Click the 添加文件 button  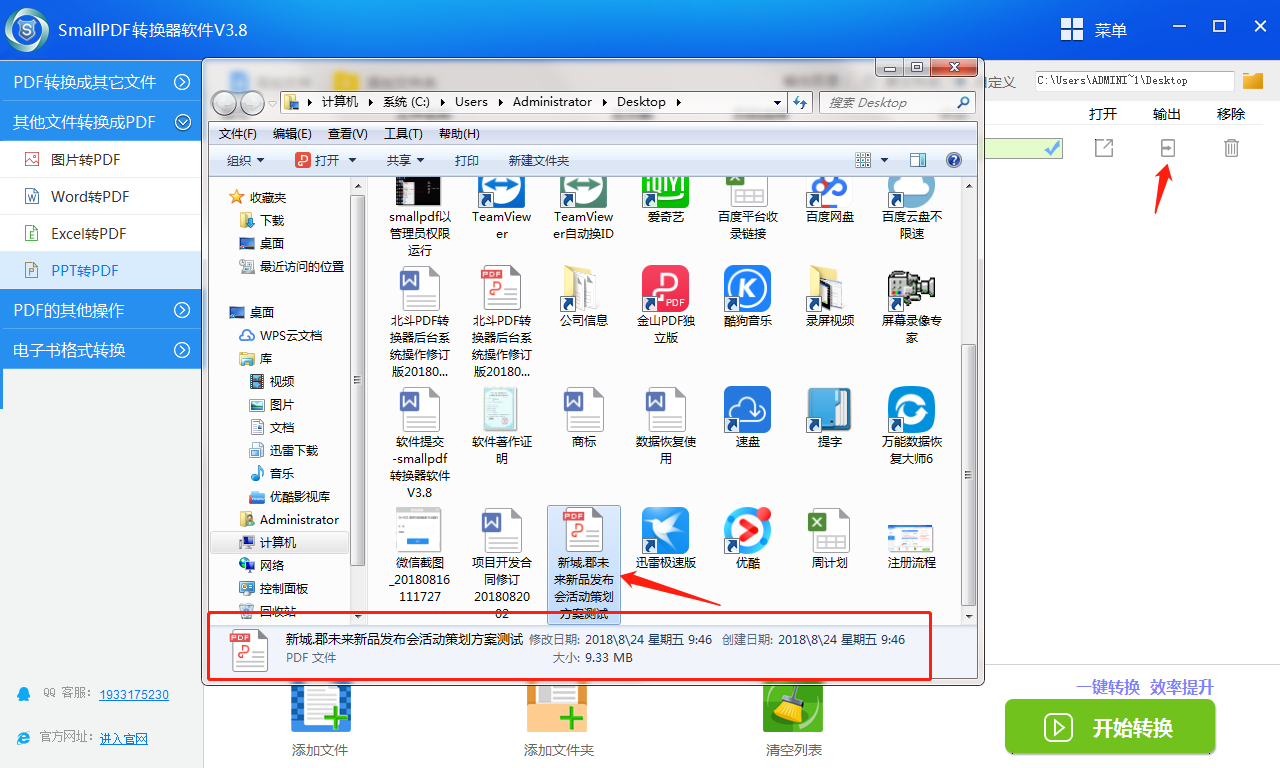320,720
